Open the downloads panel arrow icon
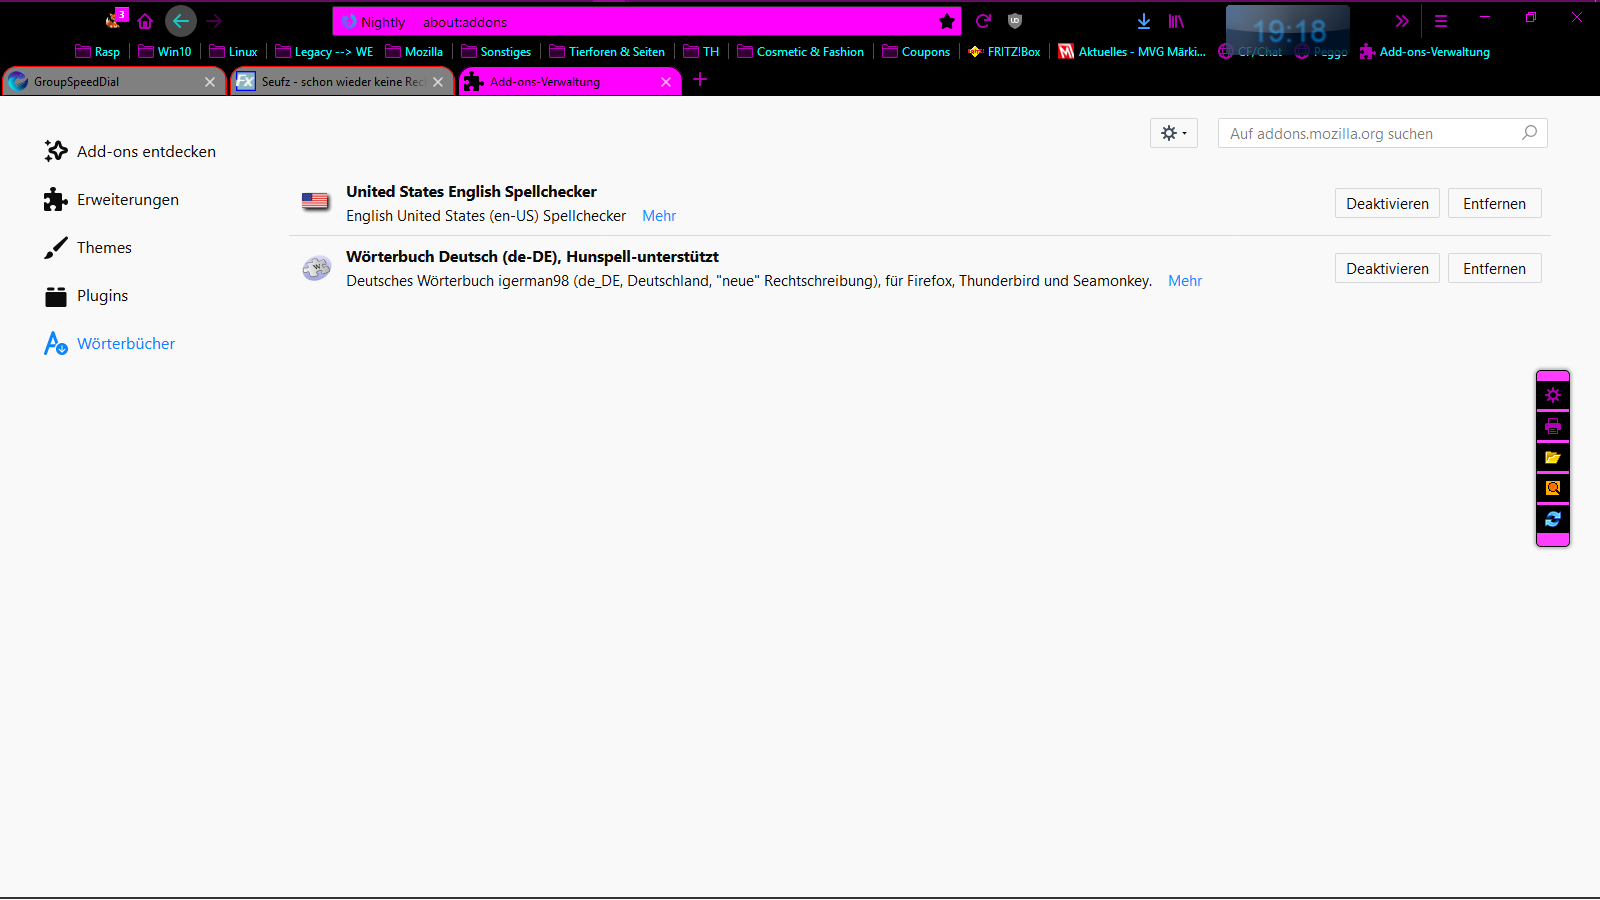Image resolution: width=1600 pixels, height=900 pixels. (x=1144, y=21)
